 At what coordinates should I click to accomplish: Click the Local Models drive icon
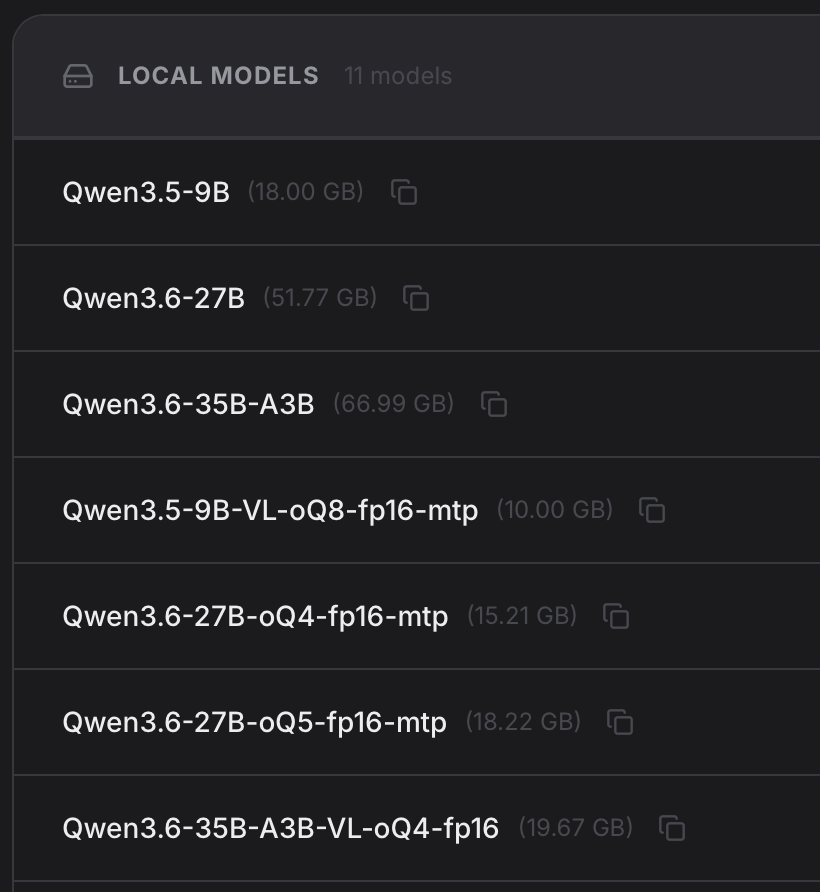coord(78,76)
